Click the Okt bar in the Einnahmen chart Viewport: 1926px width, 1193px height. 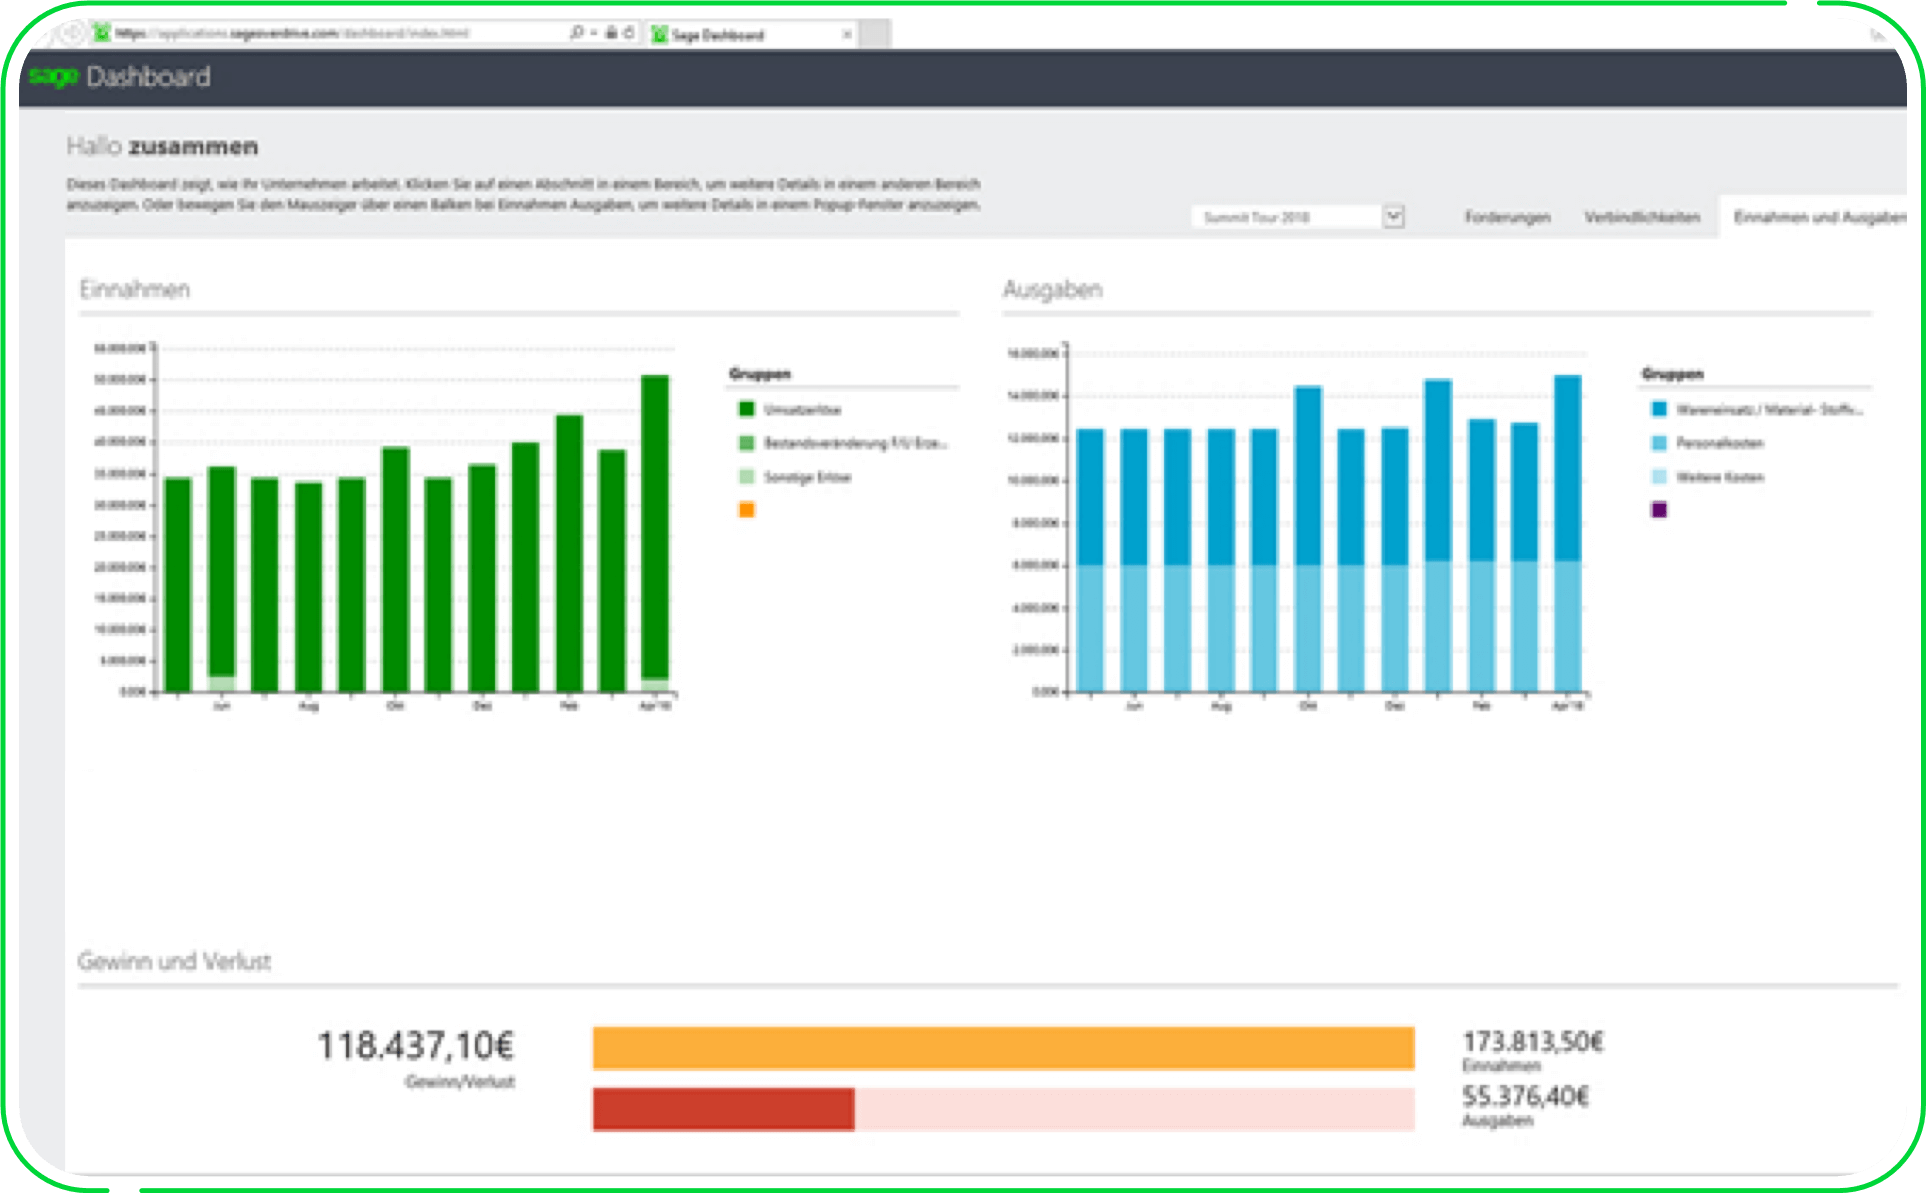click(395, 569)
